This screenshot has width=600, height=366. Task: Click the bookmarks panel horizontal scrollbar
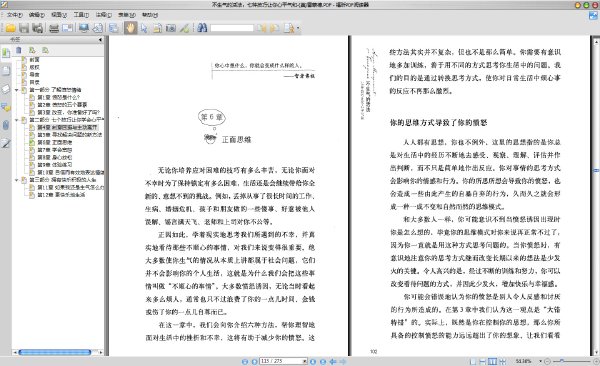coord(57,352)
